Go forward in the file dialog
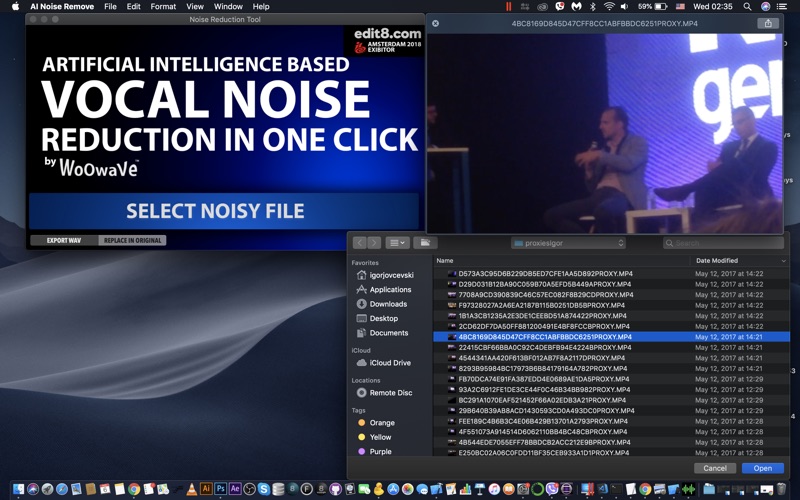 374,243
